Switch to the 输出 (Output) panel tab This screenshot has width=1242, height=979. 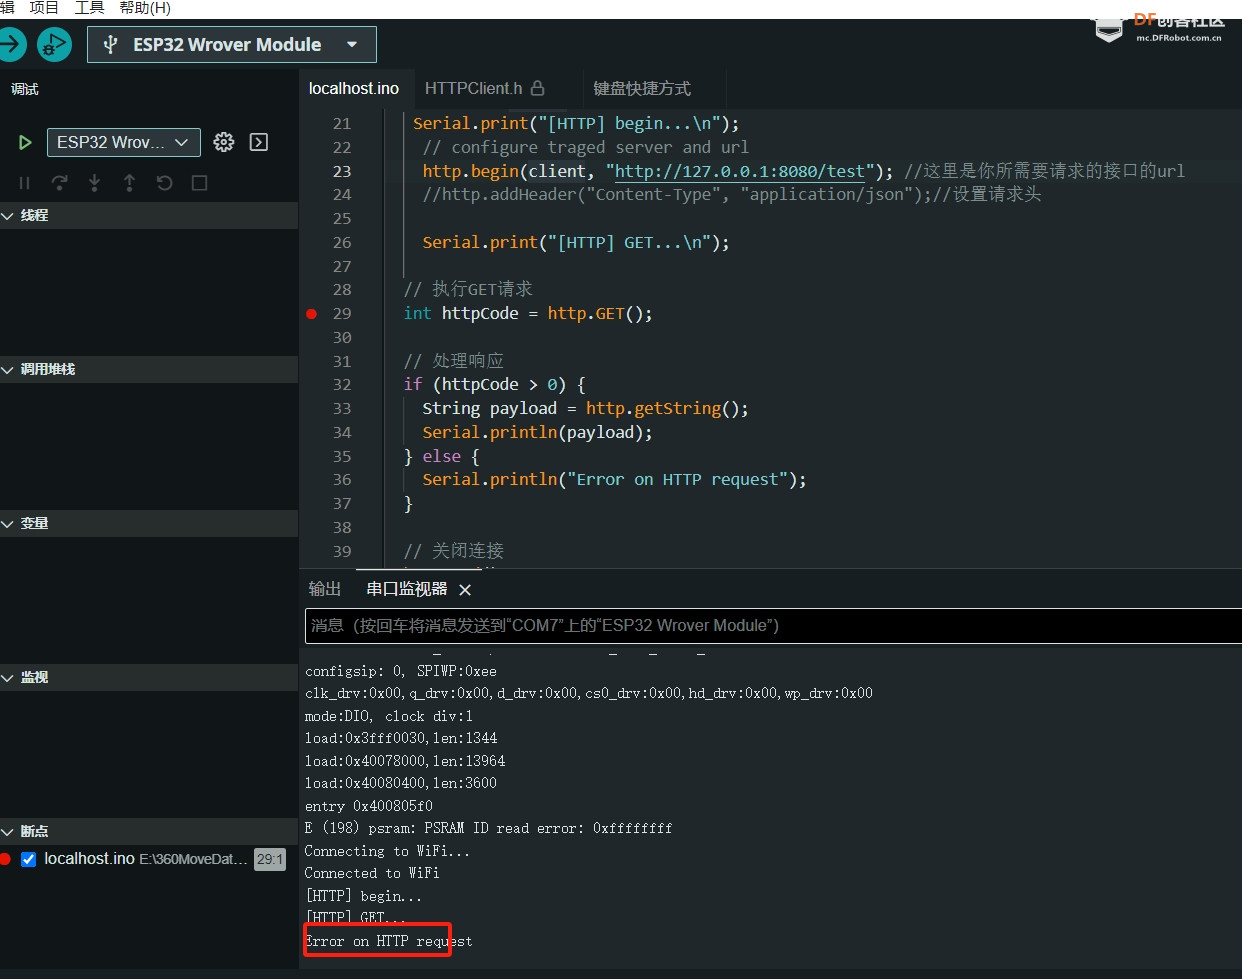(x=325, y=589)
